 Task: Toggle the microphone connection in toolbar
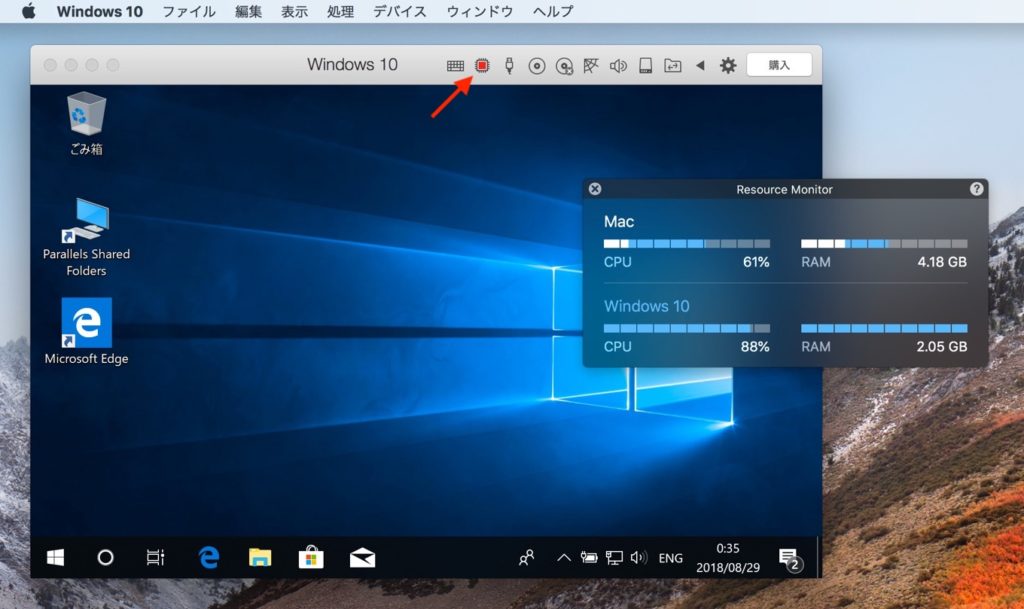pos(510,64)
